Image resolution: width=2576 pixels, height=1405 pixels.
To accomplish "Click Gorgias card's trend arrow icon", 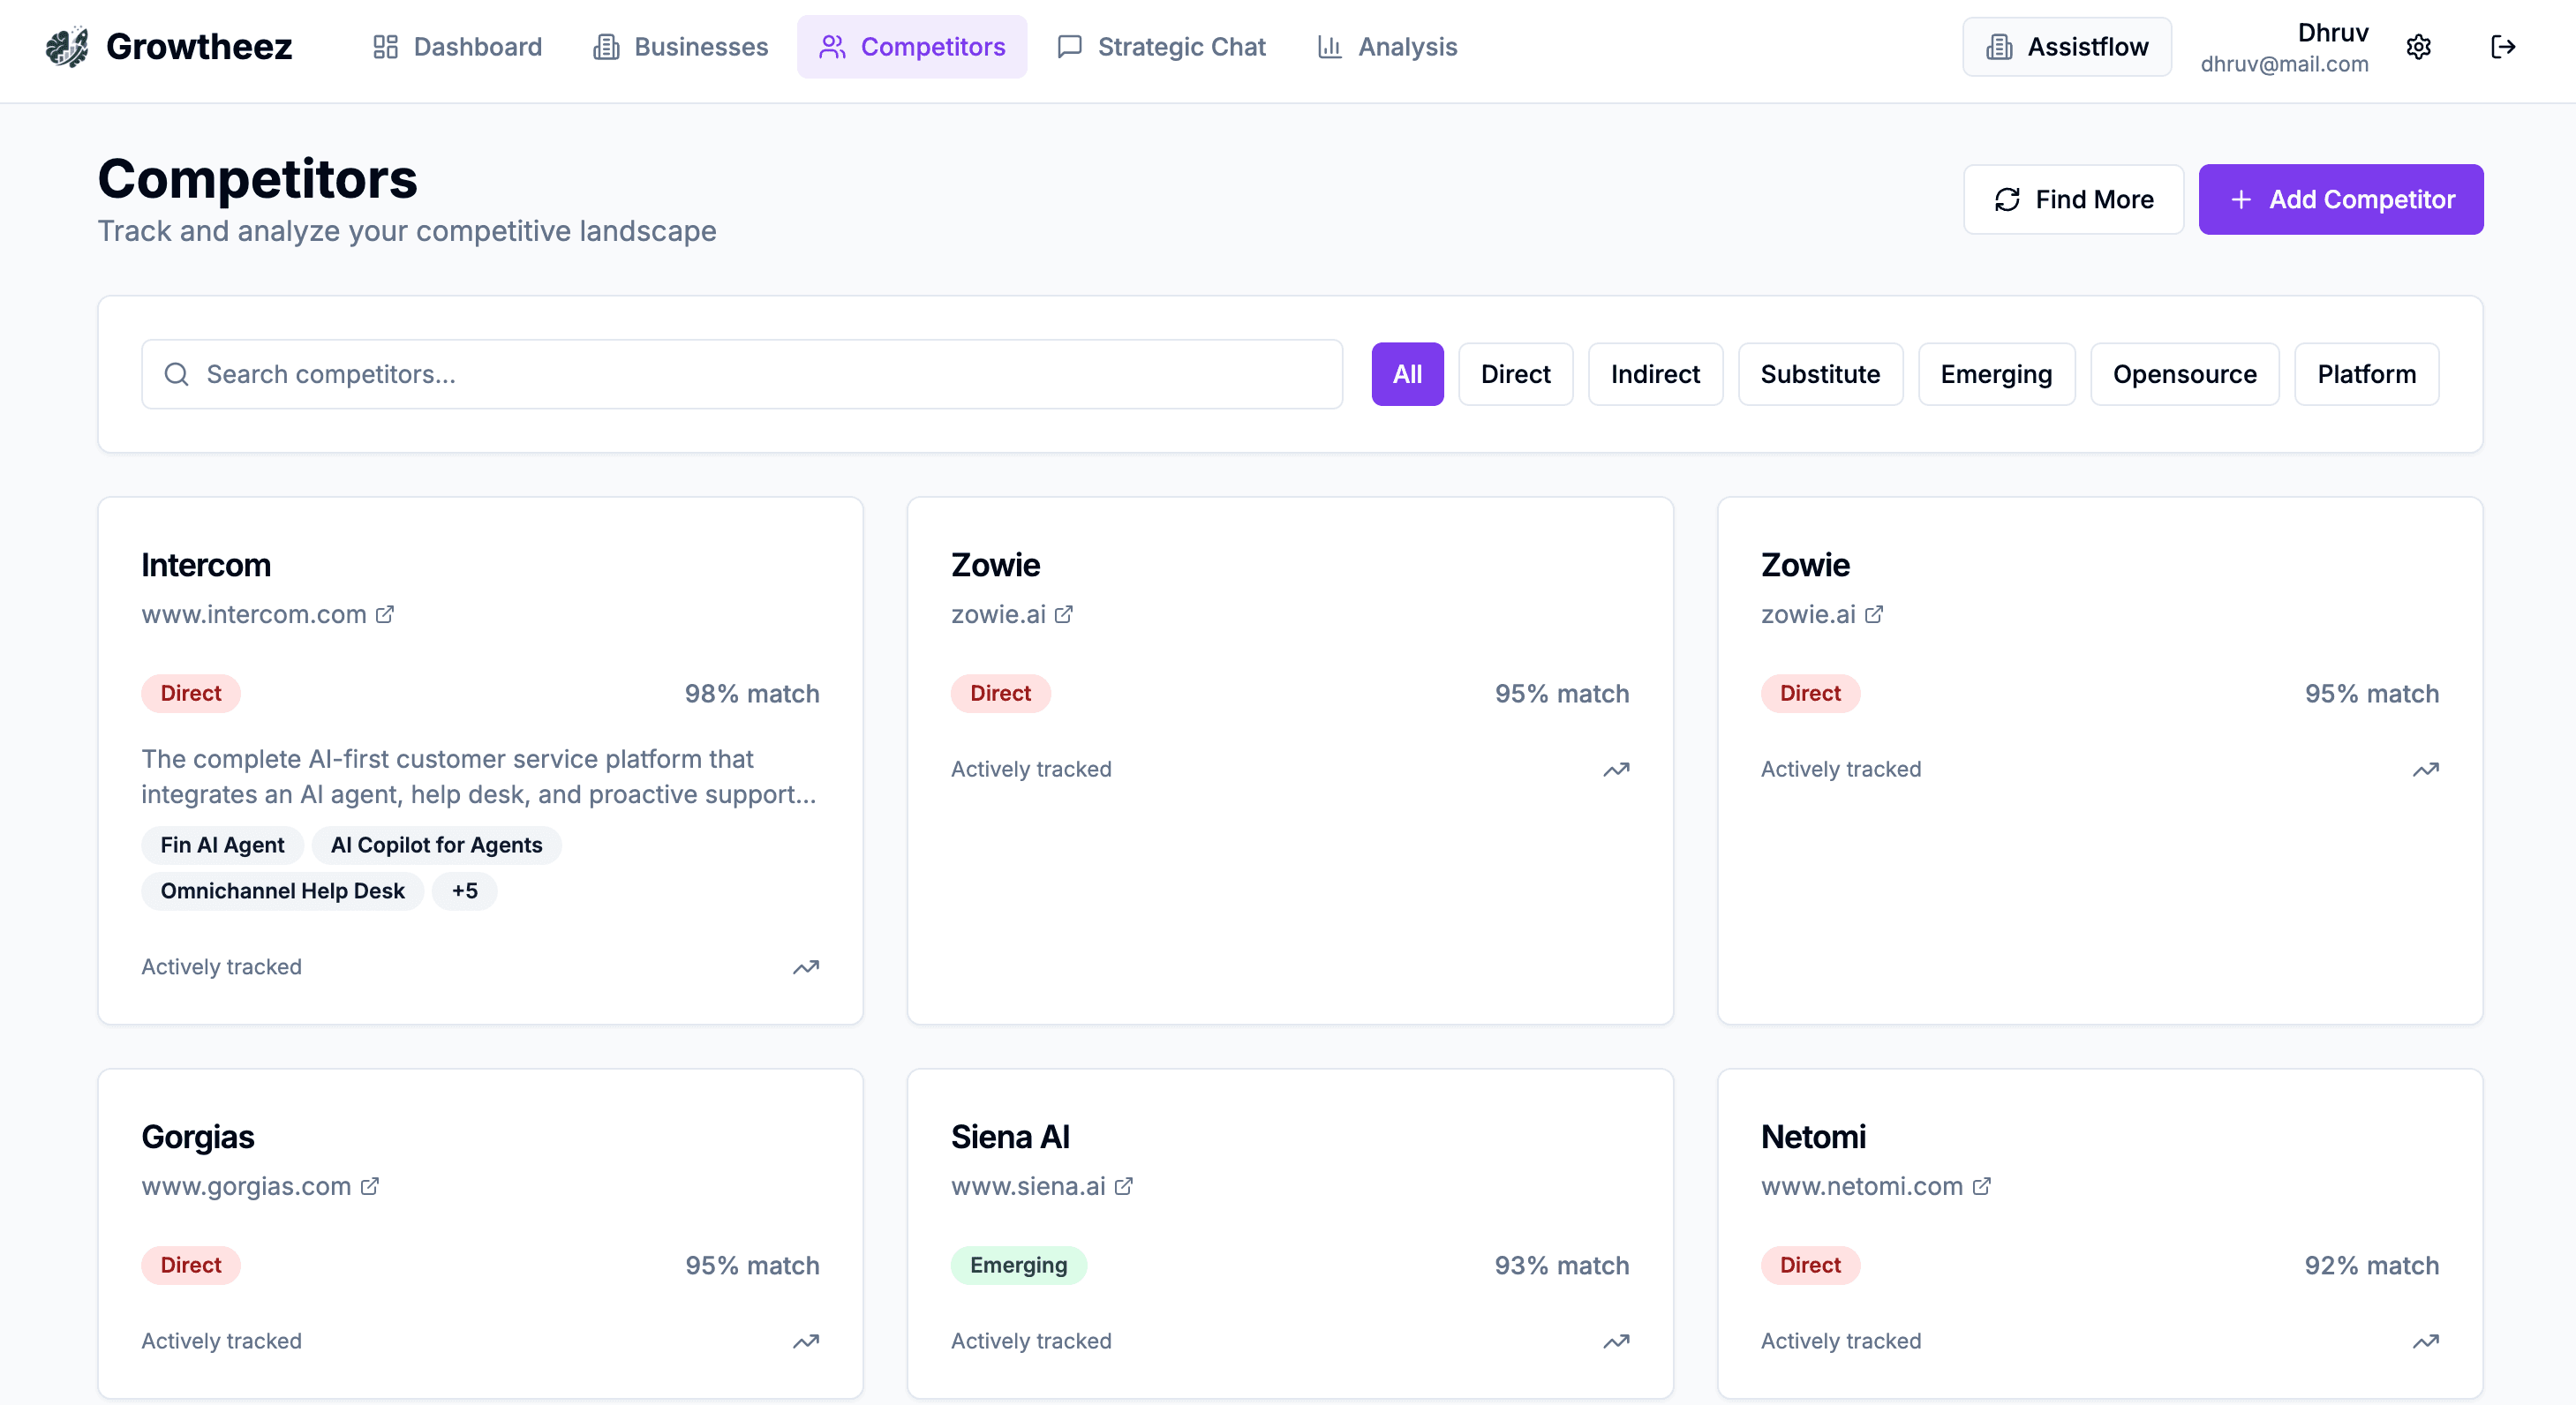I will point(806,1341).
